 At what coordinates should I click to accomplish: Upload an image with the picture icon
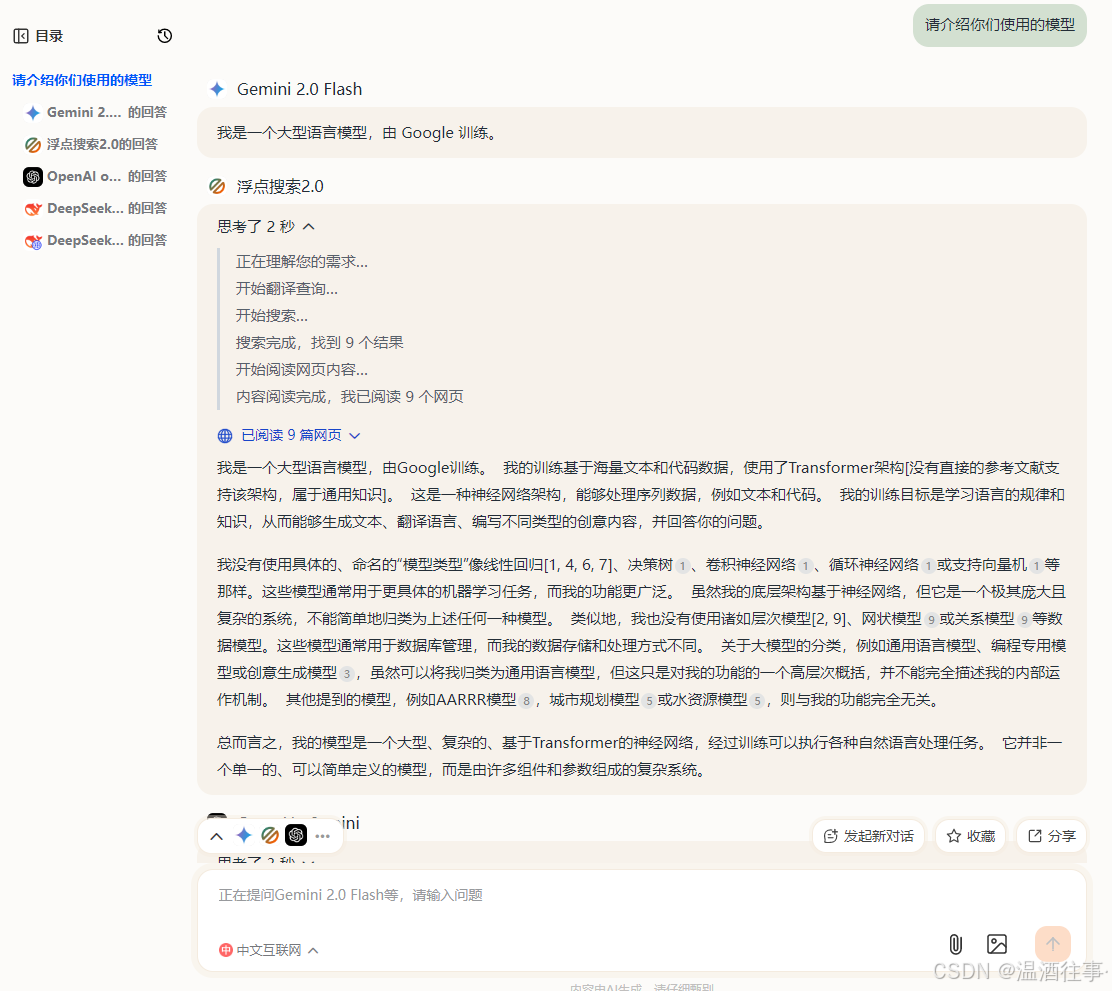click(x=997, y=944)
